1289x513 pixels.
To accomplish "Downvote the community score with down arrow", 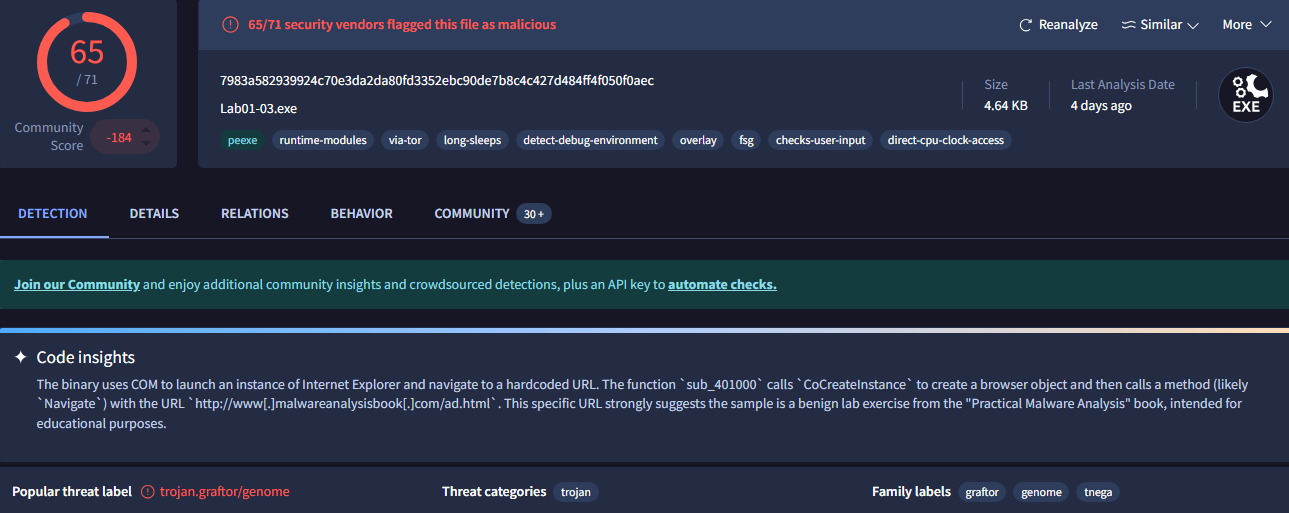I will pos(147,144).
